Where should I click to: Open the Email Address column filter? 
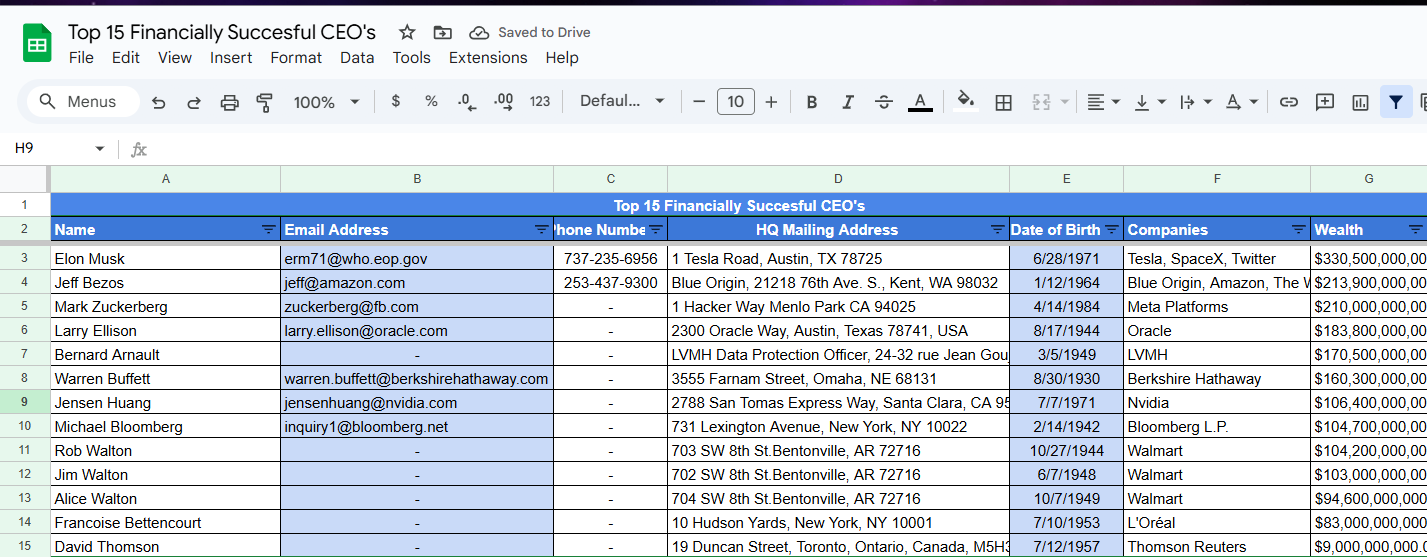click(x=541, y=230)
